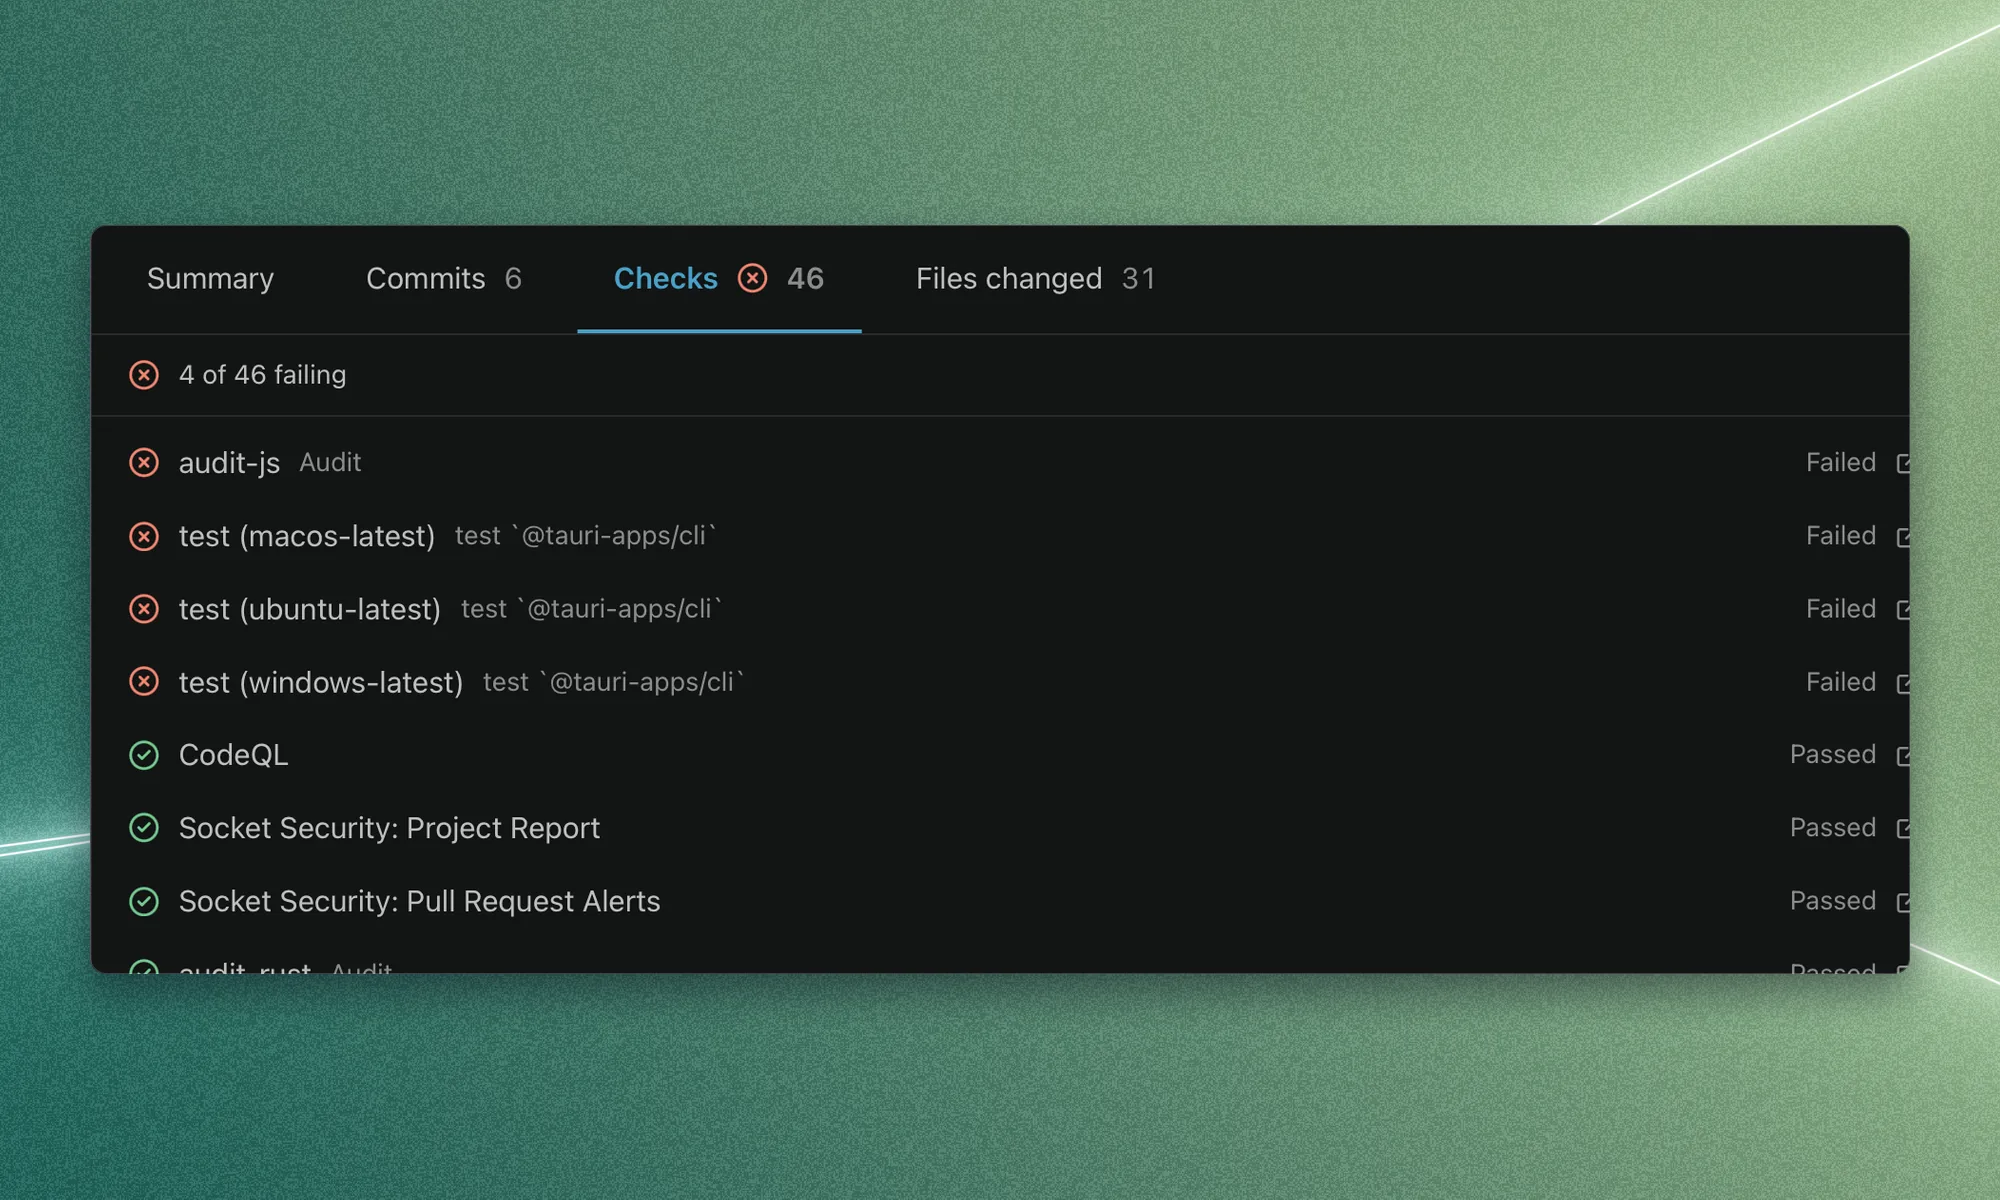Image resolution: width=2000 pixels, height=1200 pixels.
Task: Open external link icon for test (windows-latest)
Action: (1903, 683)
